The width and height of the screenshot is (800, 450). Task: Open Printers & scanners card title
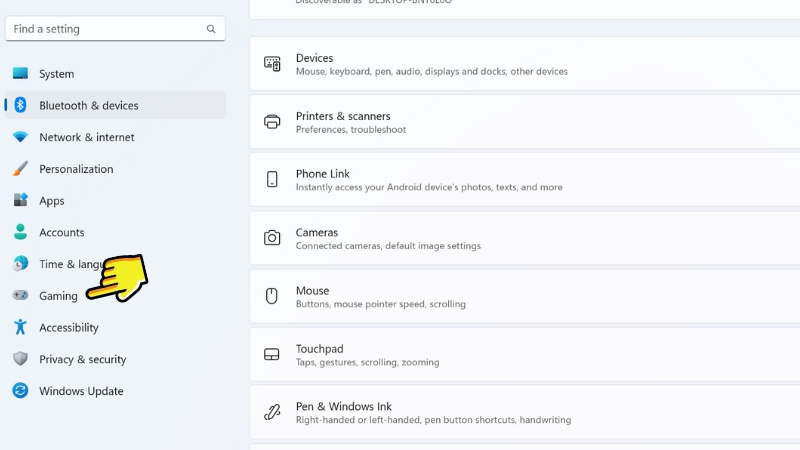[343, 116]
